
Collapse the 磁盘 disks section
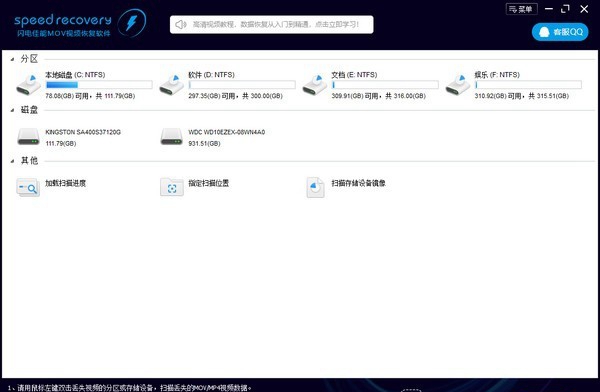(13, 110)
